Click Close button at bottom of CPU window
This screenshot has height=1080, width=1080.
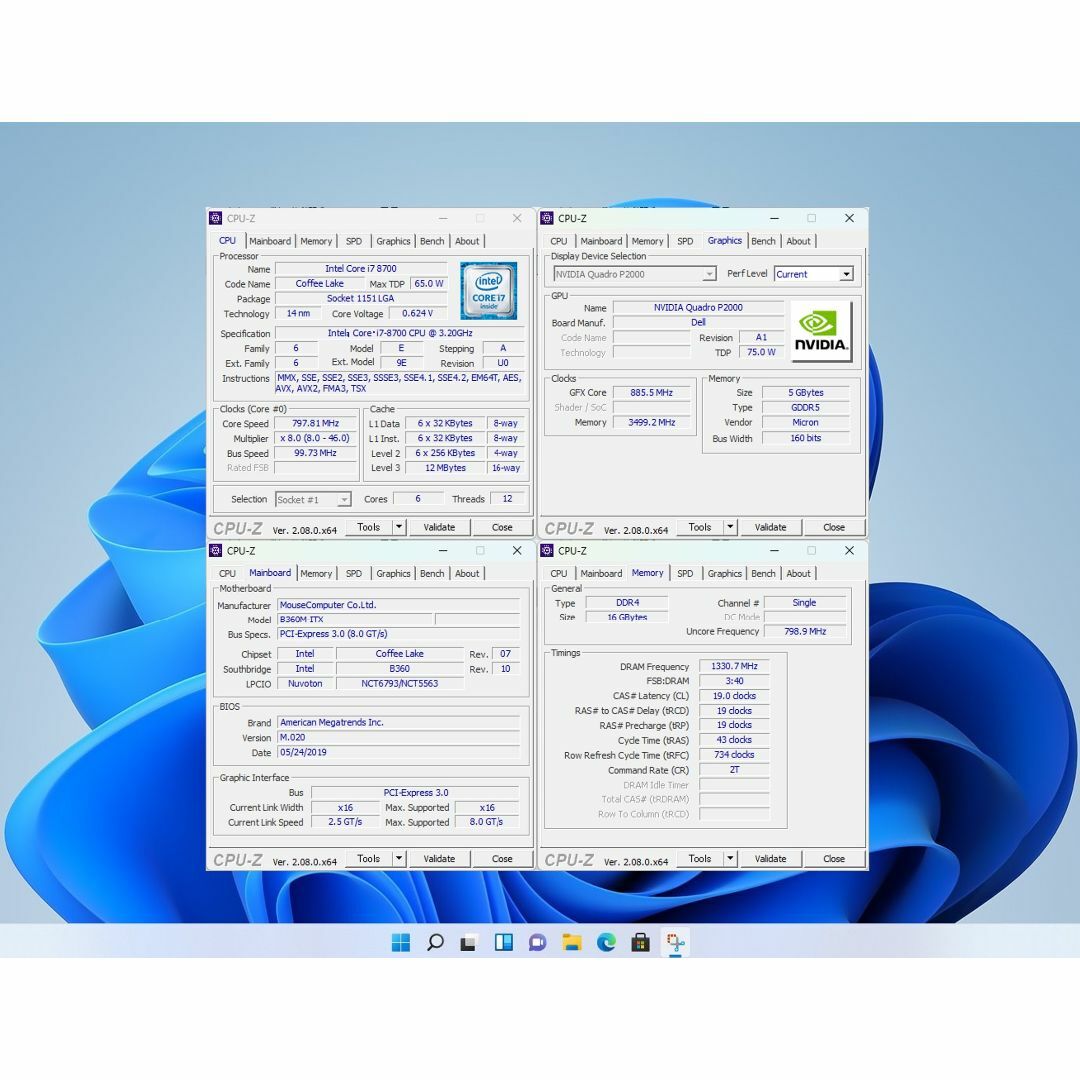502,527
